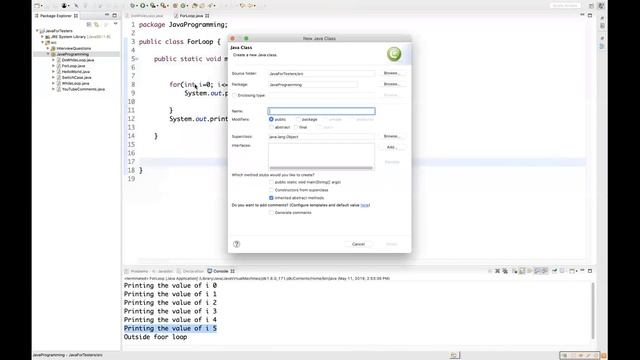Expand the InterviewQuestions package
The height and width of the screenshot is (360, 640).
[48, 48]
